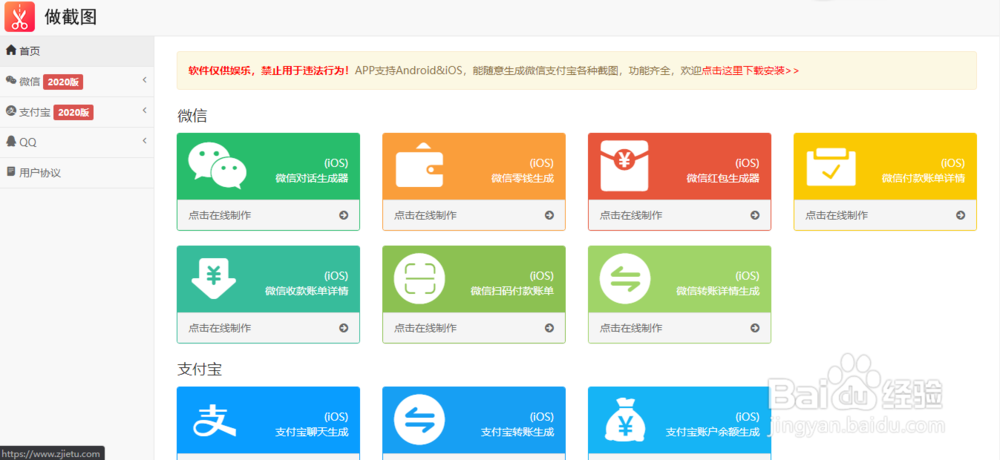Click the red envelope icon on 微信红包生成器
1000x460 pixels.
(624, 165)
